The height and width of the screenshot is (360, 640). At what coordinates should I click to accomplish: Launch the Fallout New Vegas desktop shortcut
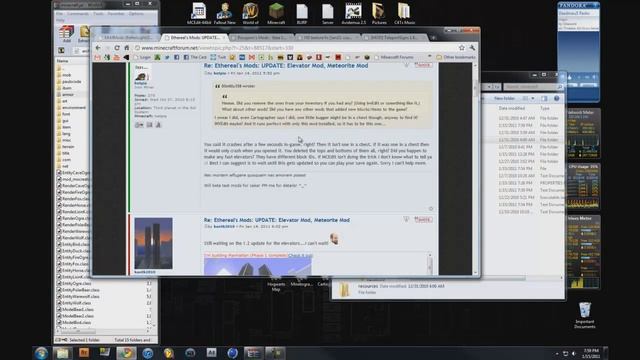(x=224, y=13)
